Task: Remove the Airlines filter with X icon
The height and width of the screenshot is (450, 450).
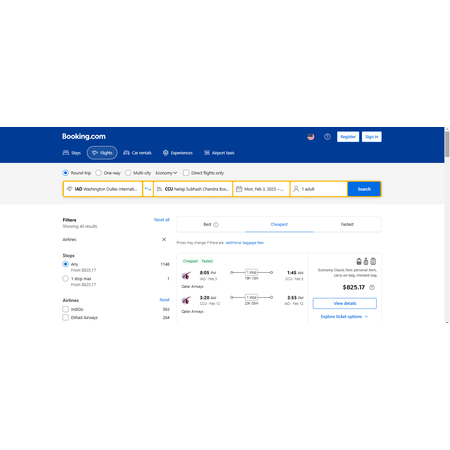Action: (x=164, y=239)
